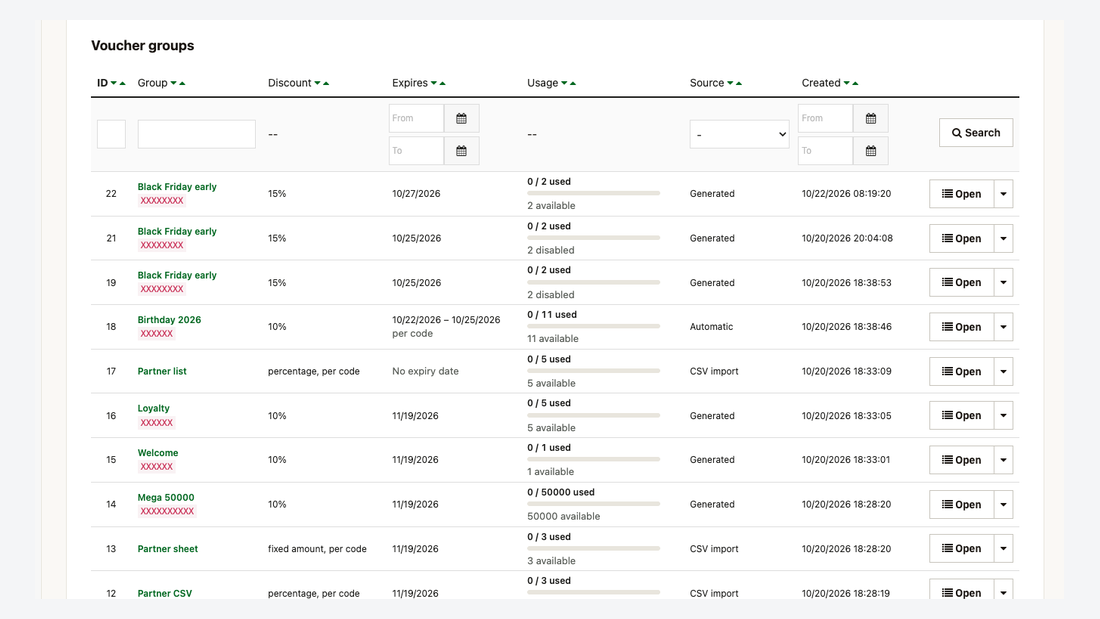Sort Expires column descending arrow
Image resolution: width=1100 pixels, height=619 pixels.
[434, 83]
